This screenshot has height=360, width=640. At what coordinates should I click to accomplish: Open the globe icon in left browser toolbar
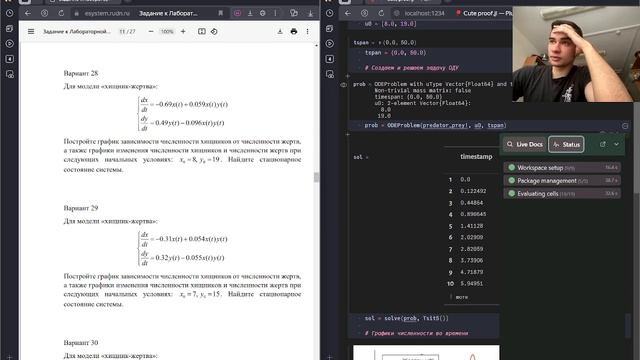click(x=262, y=13)
